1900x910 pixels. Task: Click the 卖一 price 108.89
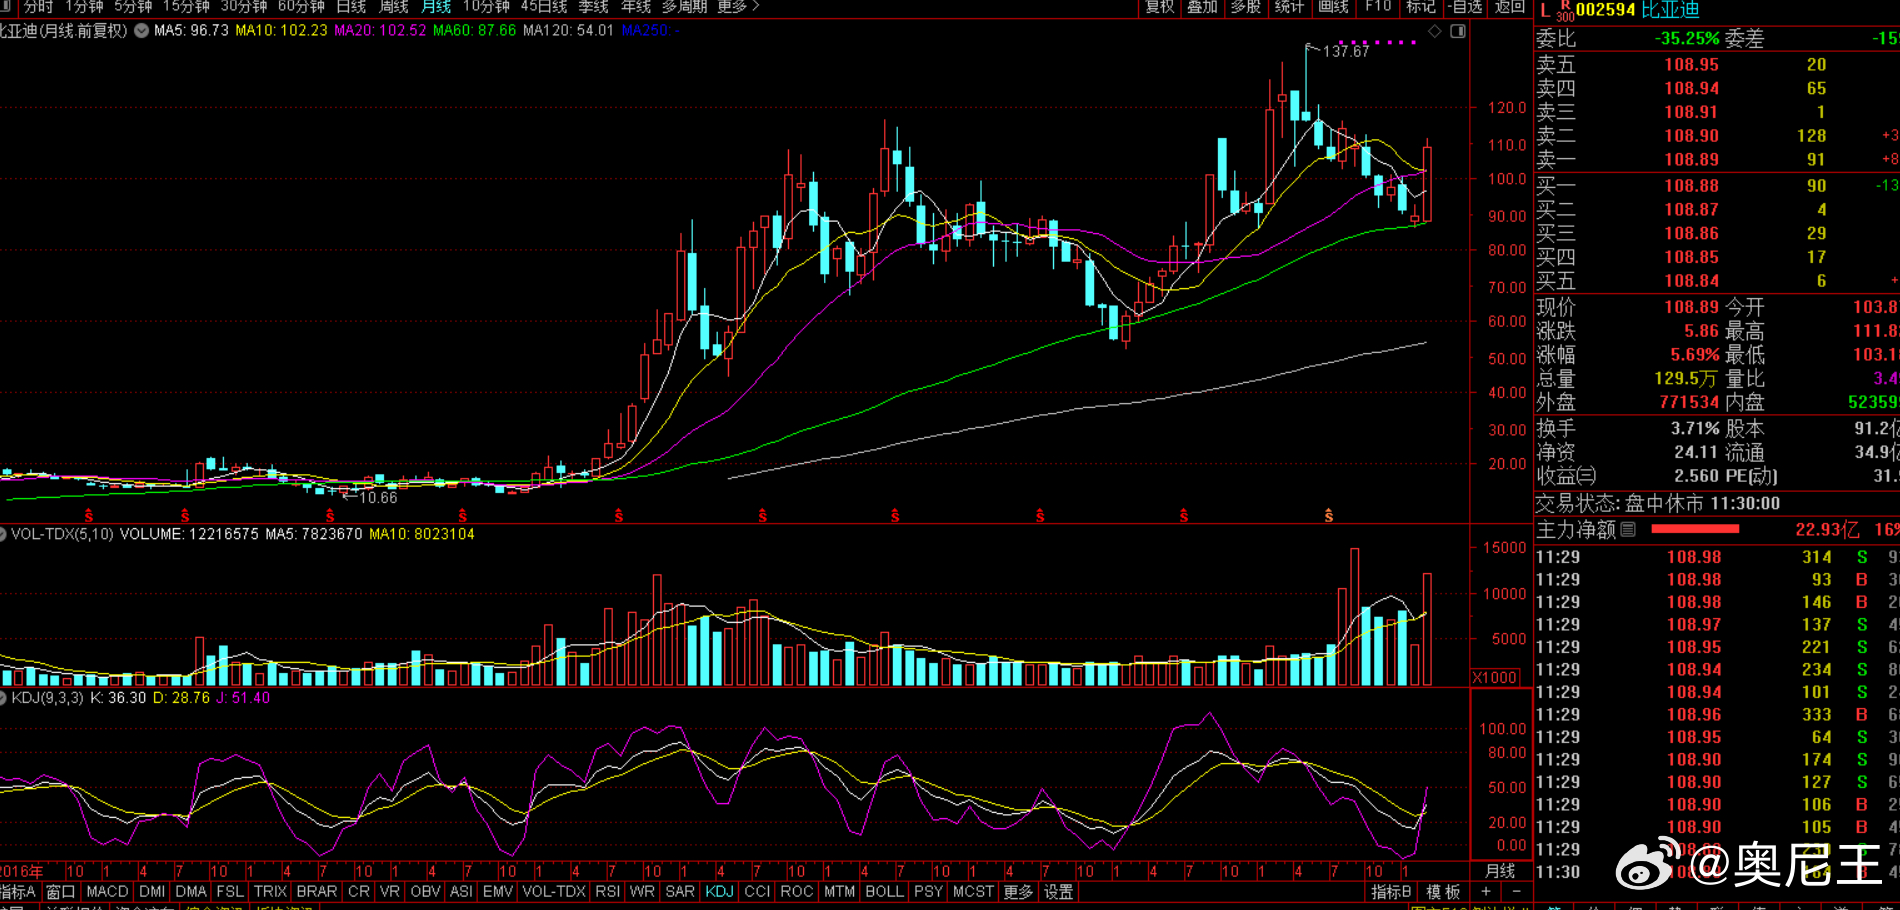1691,159
